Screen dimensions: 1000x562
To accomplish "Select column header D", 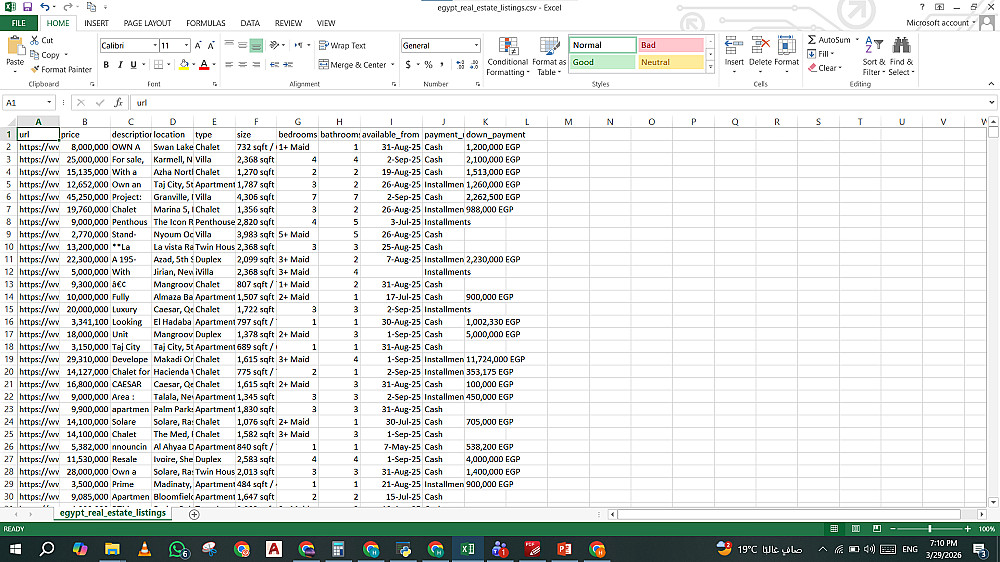I will point(172,122).
